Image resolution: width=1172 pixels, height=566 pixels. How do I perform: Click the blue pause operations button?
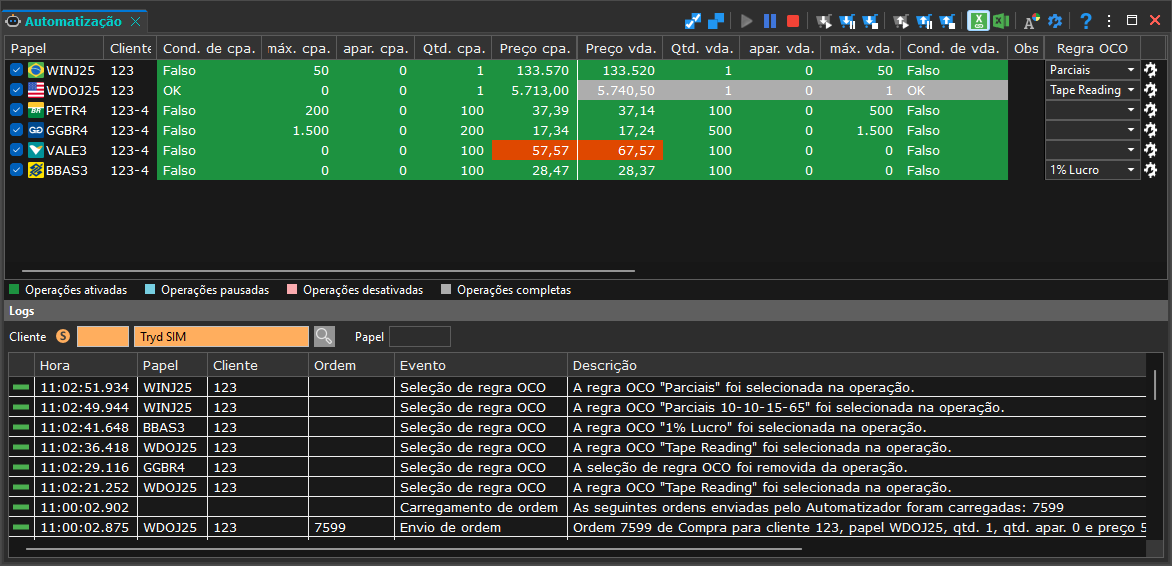[770, 21]
